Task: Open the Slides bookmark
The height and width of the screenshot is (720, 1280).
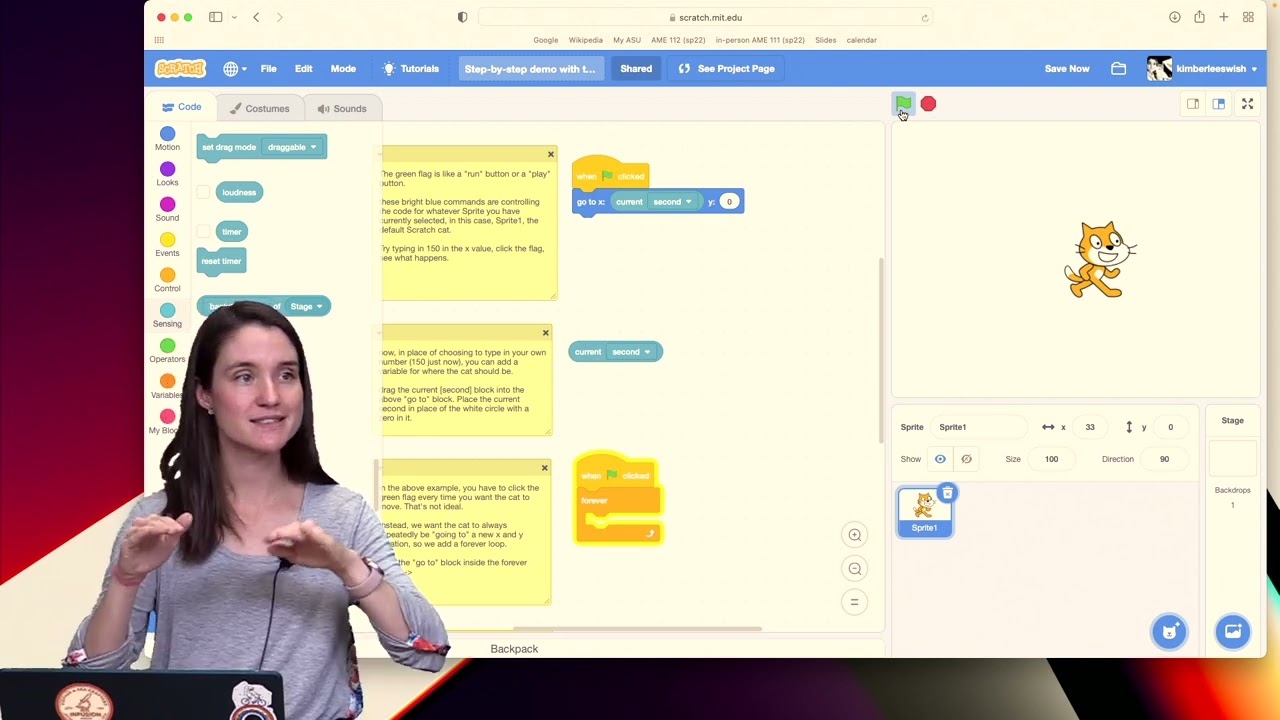Action: [x=825, y=40]
